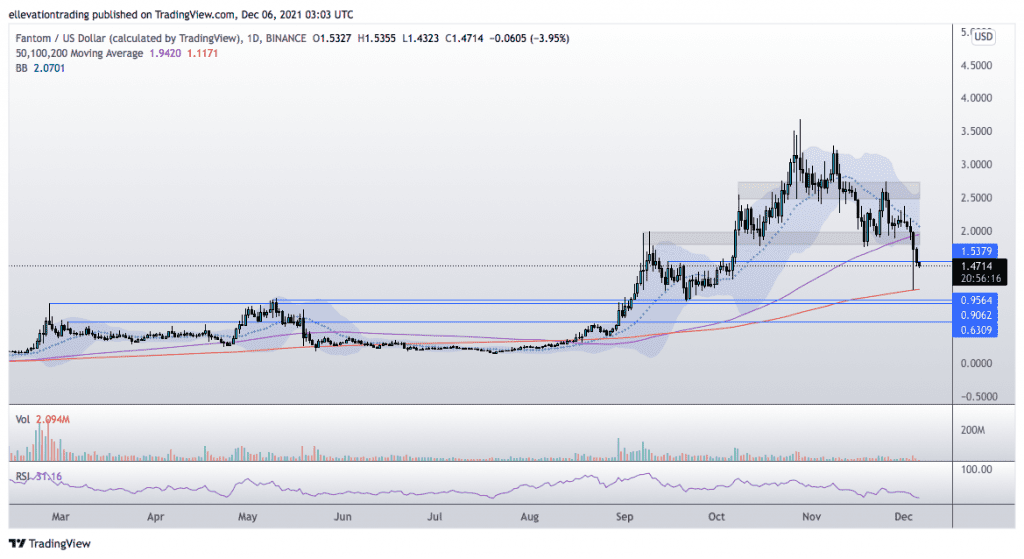The image size is (1024, 559).
Task: Click the Vol indicator label
Action: pyautogui.click(x=23, y=419)
